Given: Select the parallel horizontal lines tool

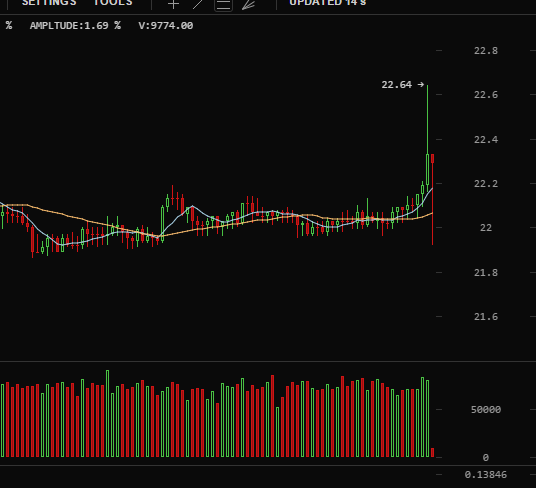Looking at the screenshot, I should point(223,5).
